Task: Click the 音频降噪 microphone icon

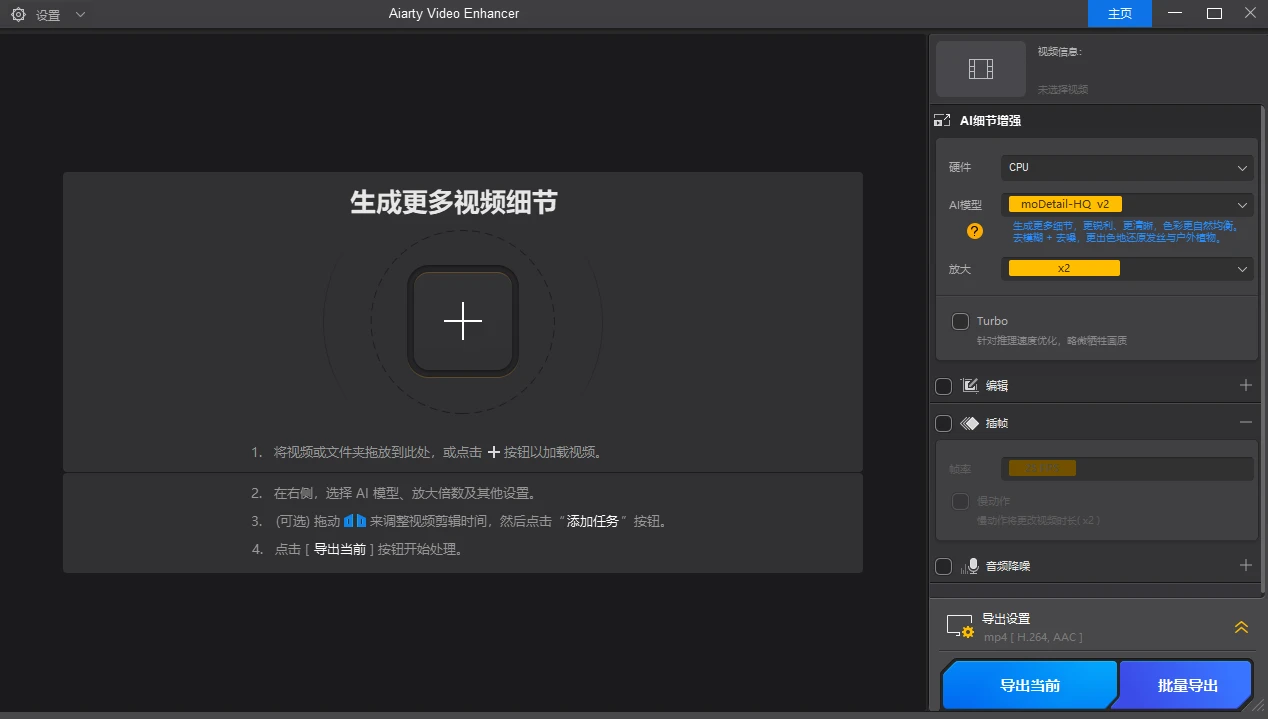Action: (971, 565)
